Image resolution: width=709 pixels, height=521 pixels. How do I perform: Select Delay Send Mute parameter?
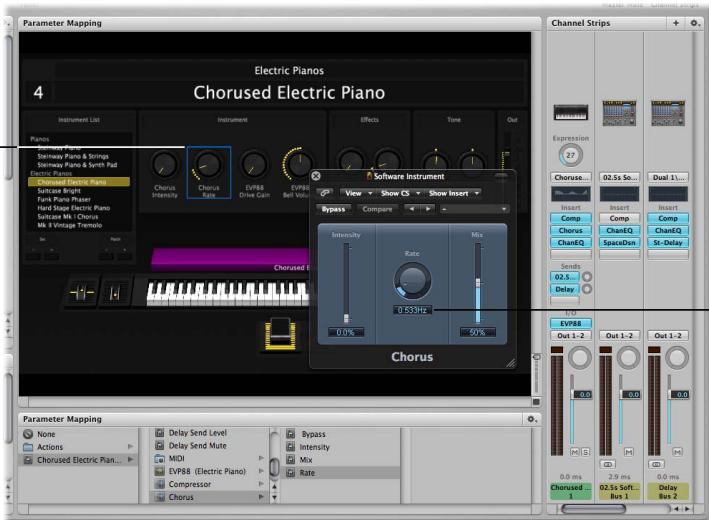click(x=198, y=445)
